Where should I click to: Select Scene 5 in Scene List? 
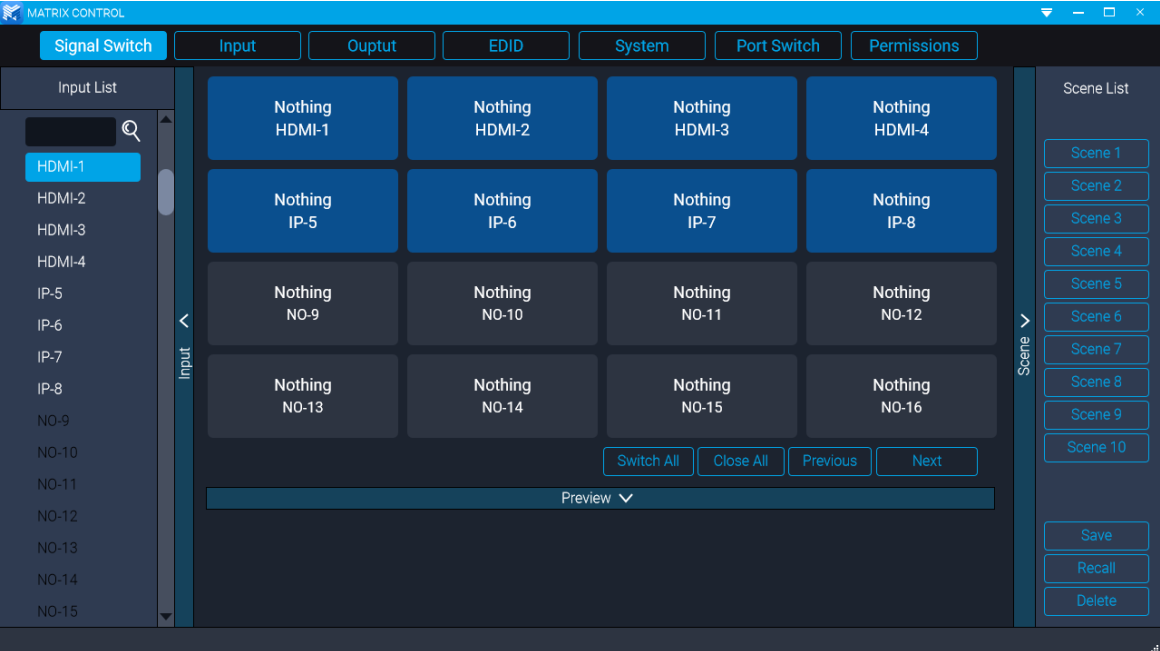(1096, 284)
